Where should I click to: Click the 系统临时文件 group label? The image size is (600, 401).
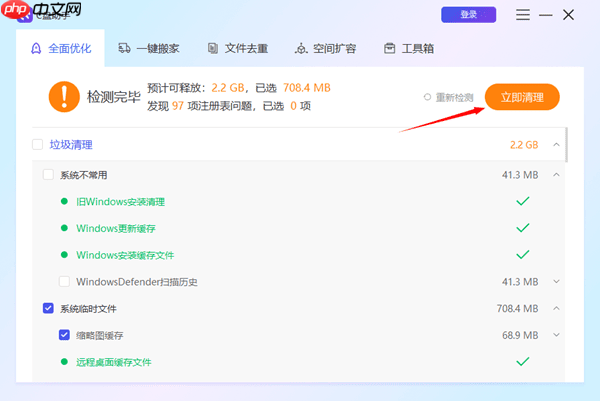click(x=88, y=308)
